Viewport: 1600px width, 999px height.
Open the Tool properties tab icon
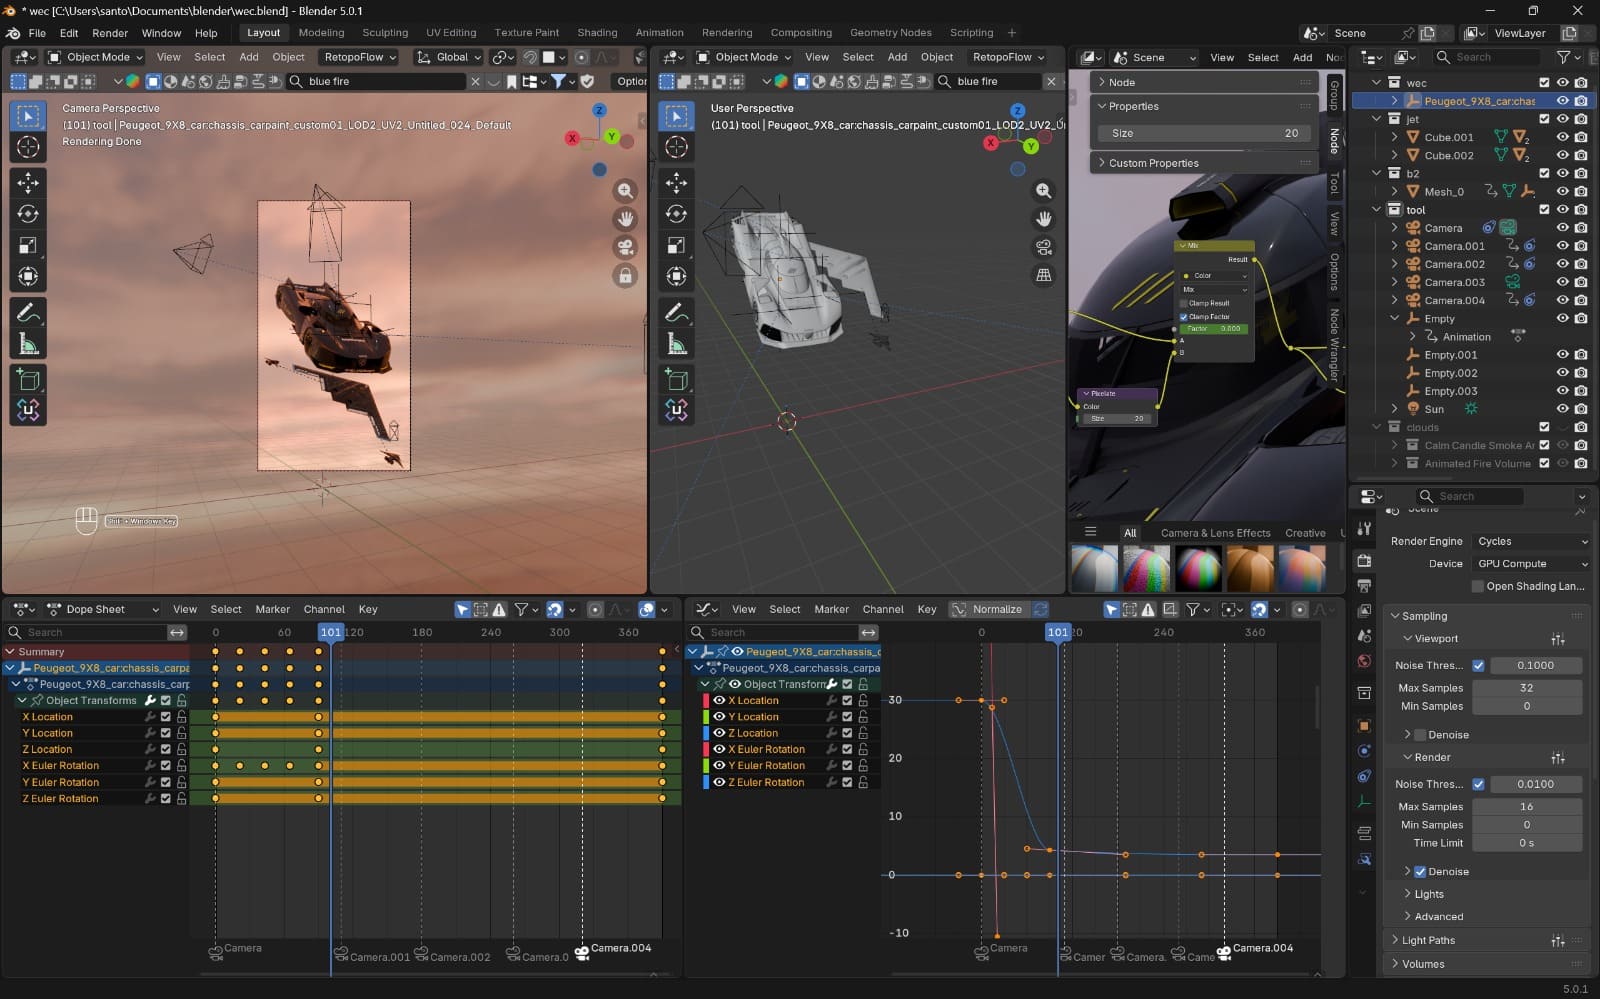pos(1364,528)
